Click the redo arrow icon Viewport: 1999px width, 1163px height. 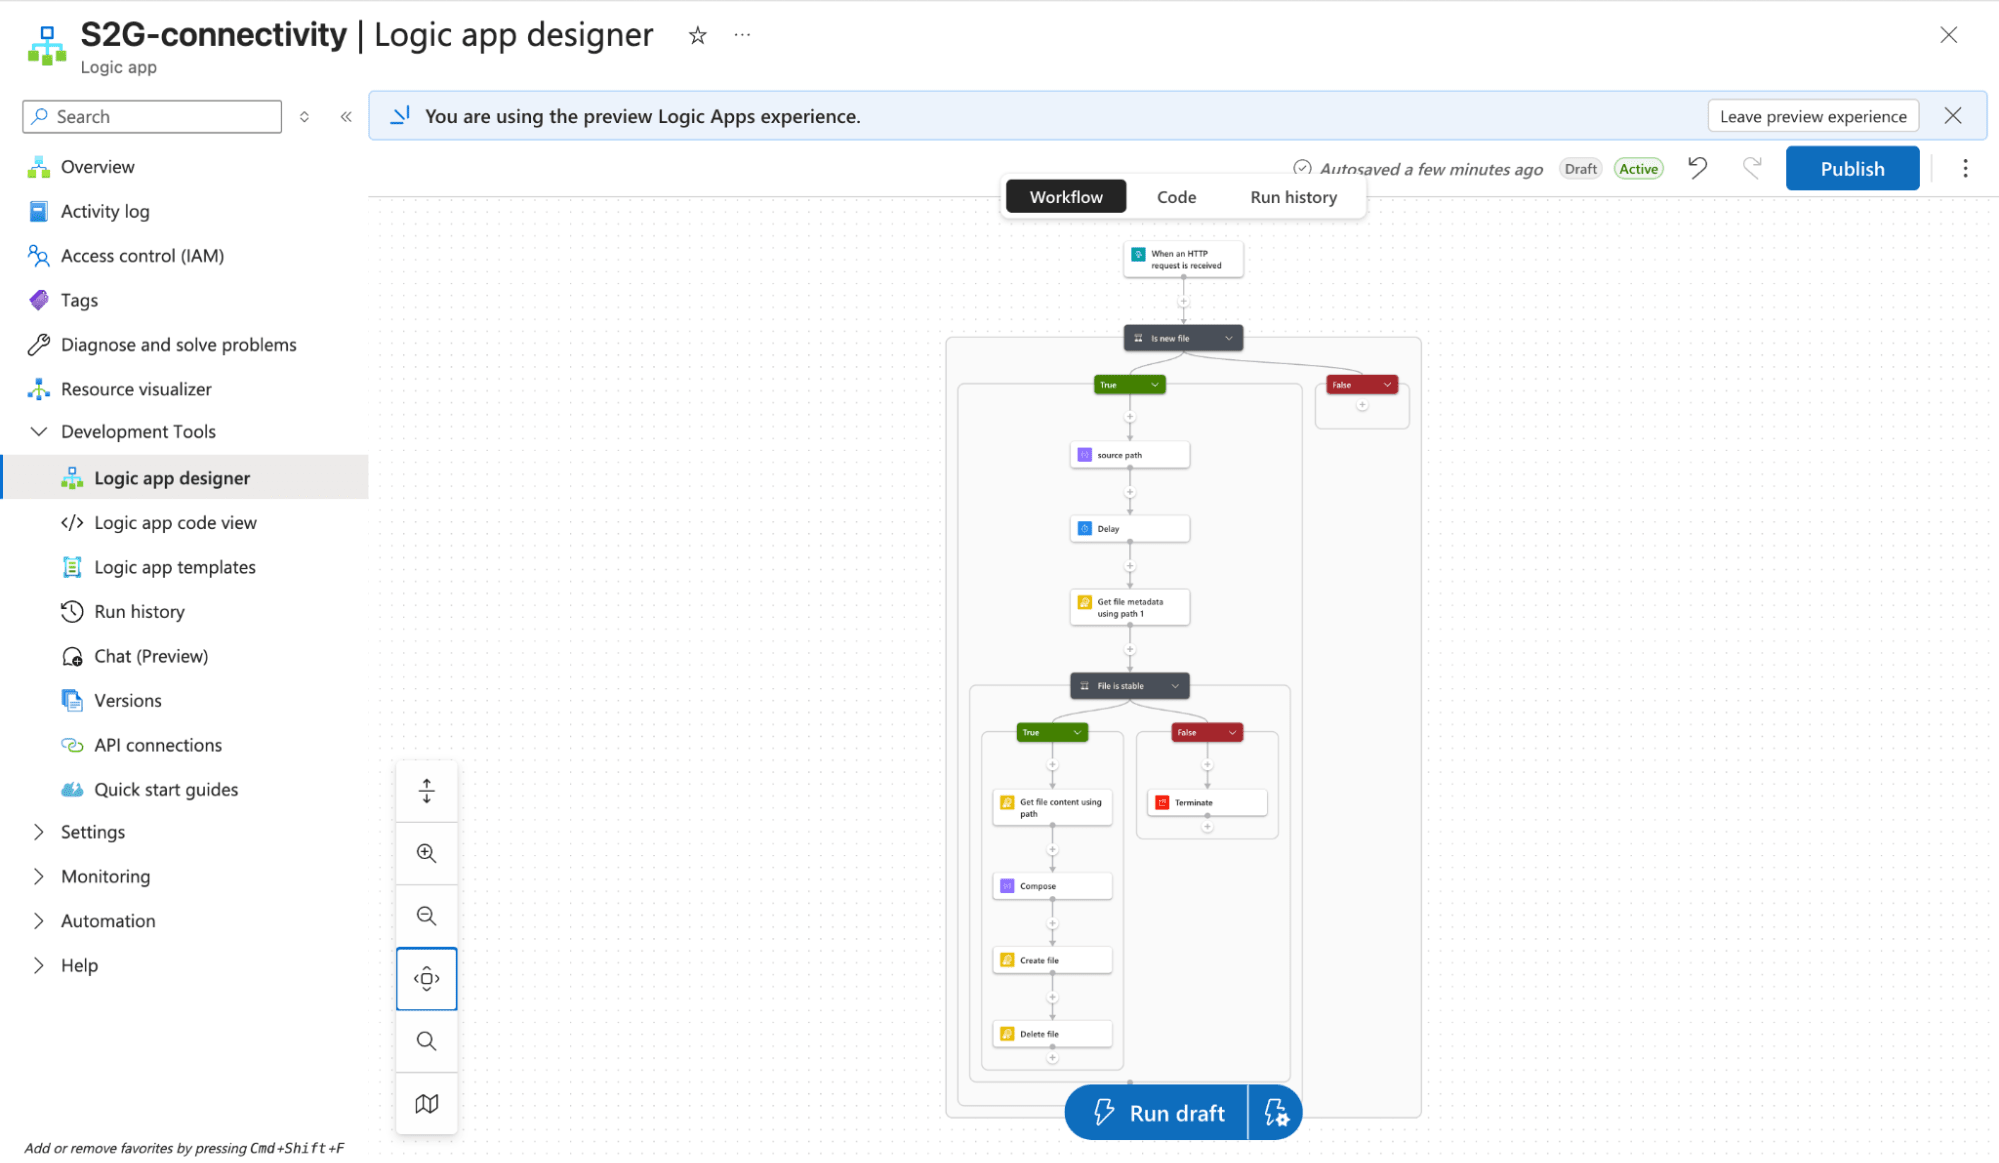click(x=1752, y=168)
